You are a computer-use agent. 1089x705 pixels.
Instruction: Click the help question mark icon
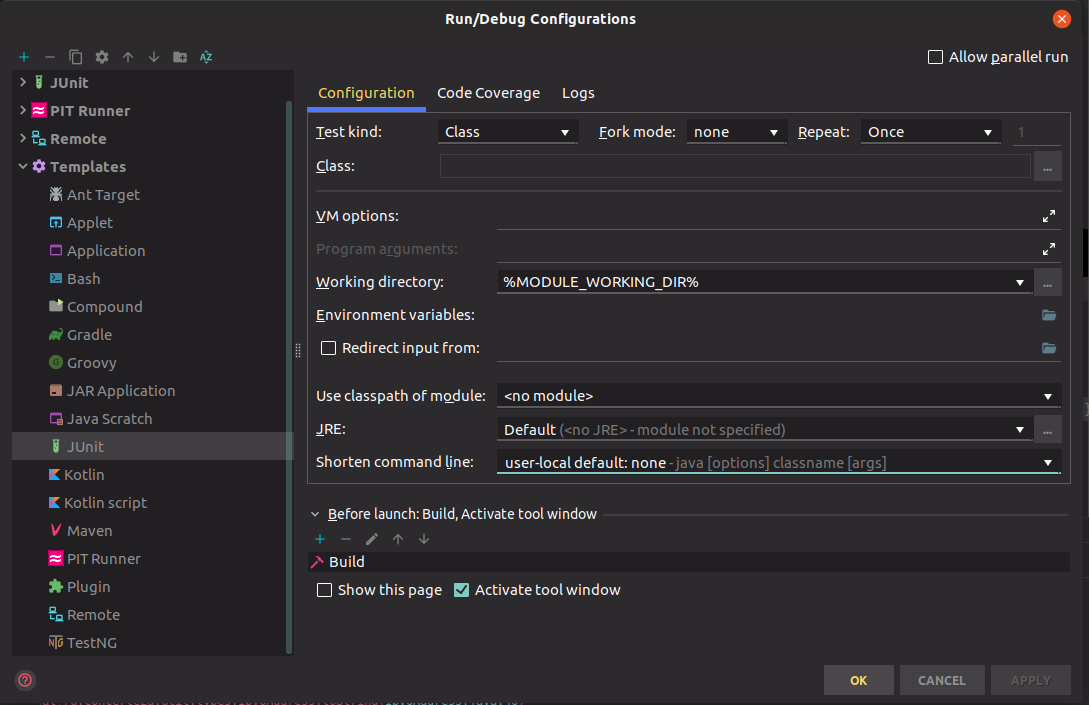[x=25, y=680]
